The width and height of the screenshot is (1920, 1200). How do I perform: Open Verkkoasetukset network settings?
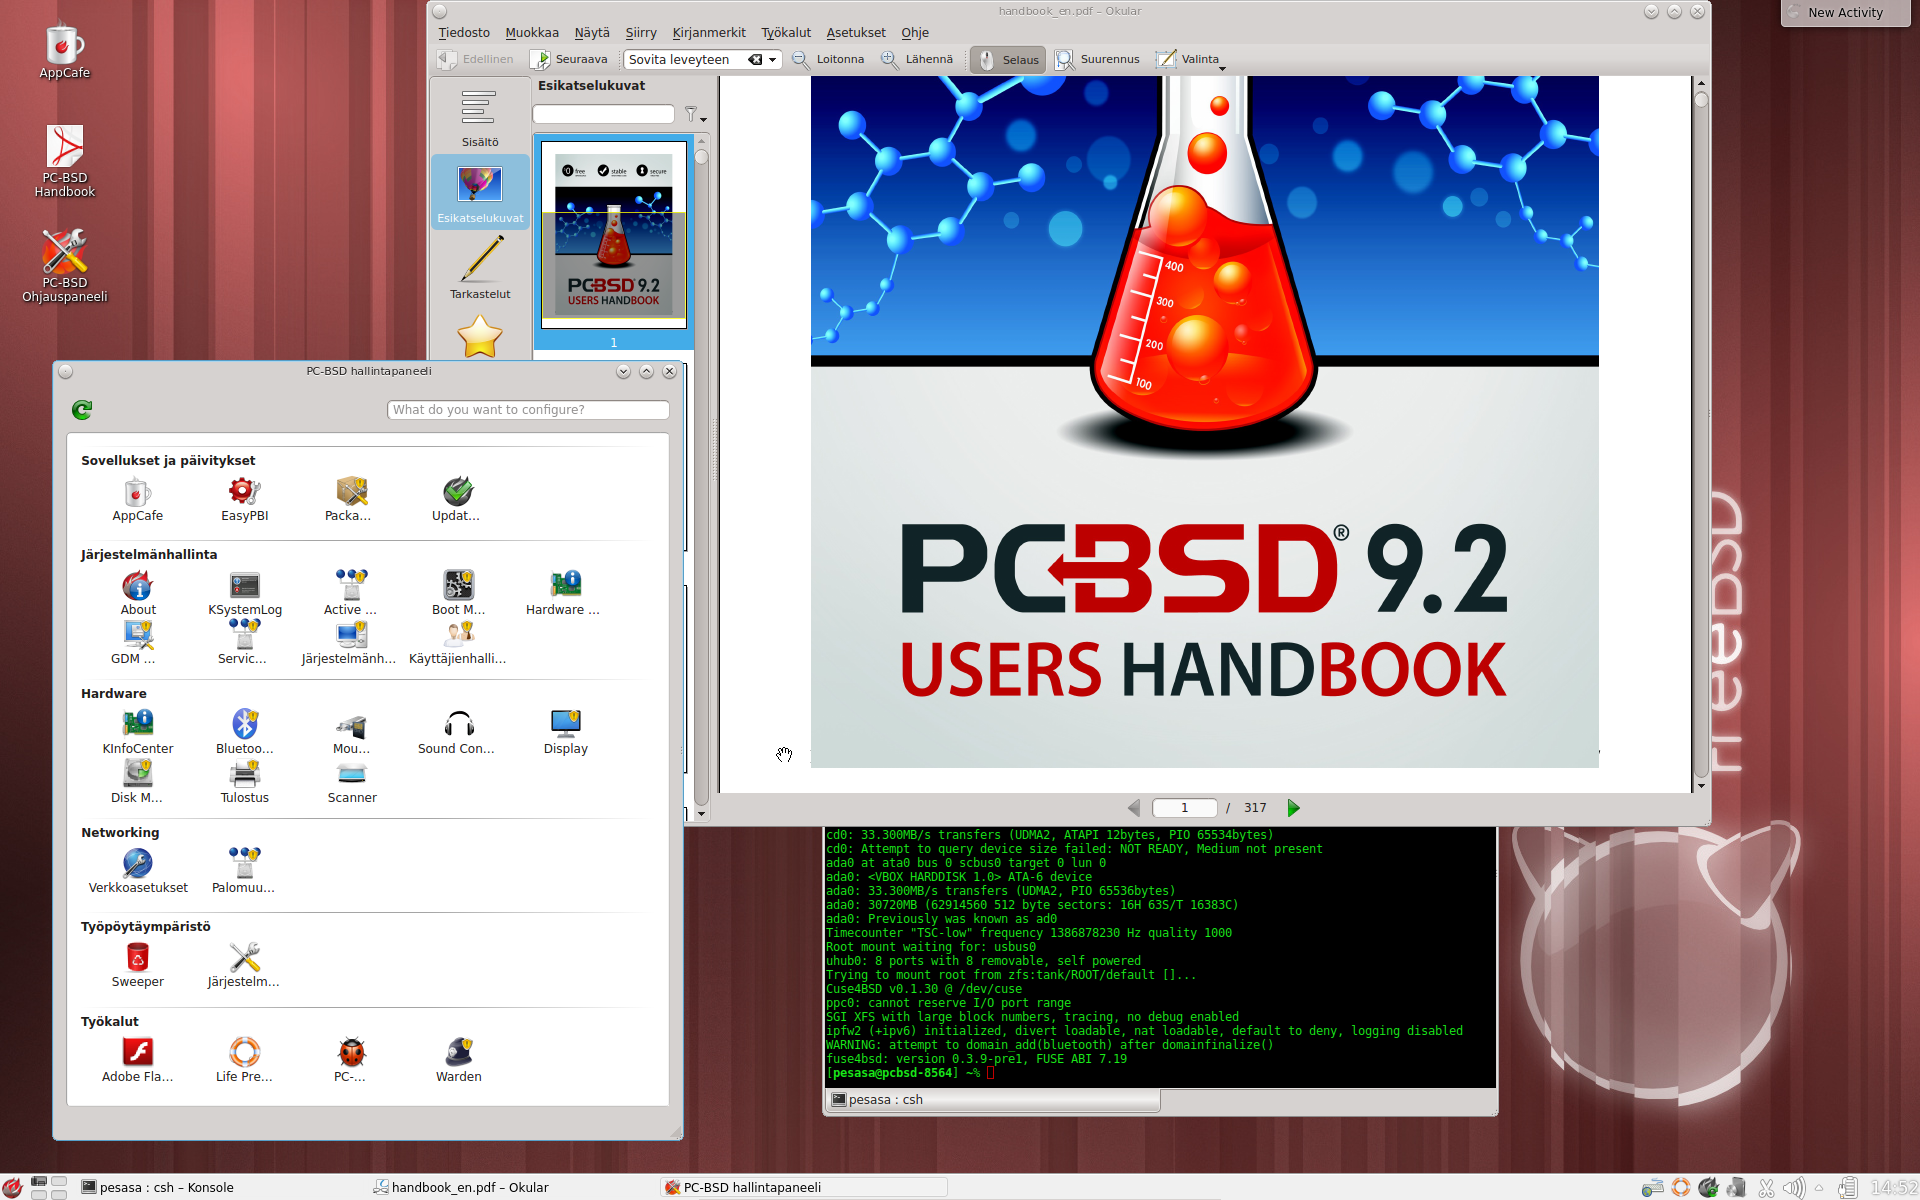[138, 871]
